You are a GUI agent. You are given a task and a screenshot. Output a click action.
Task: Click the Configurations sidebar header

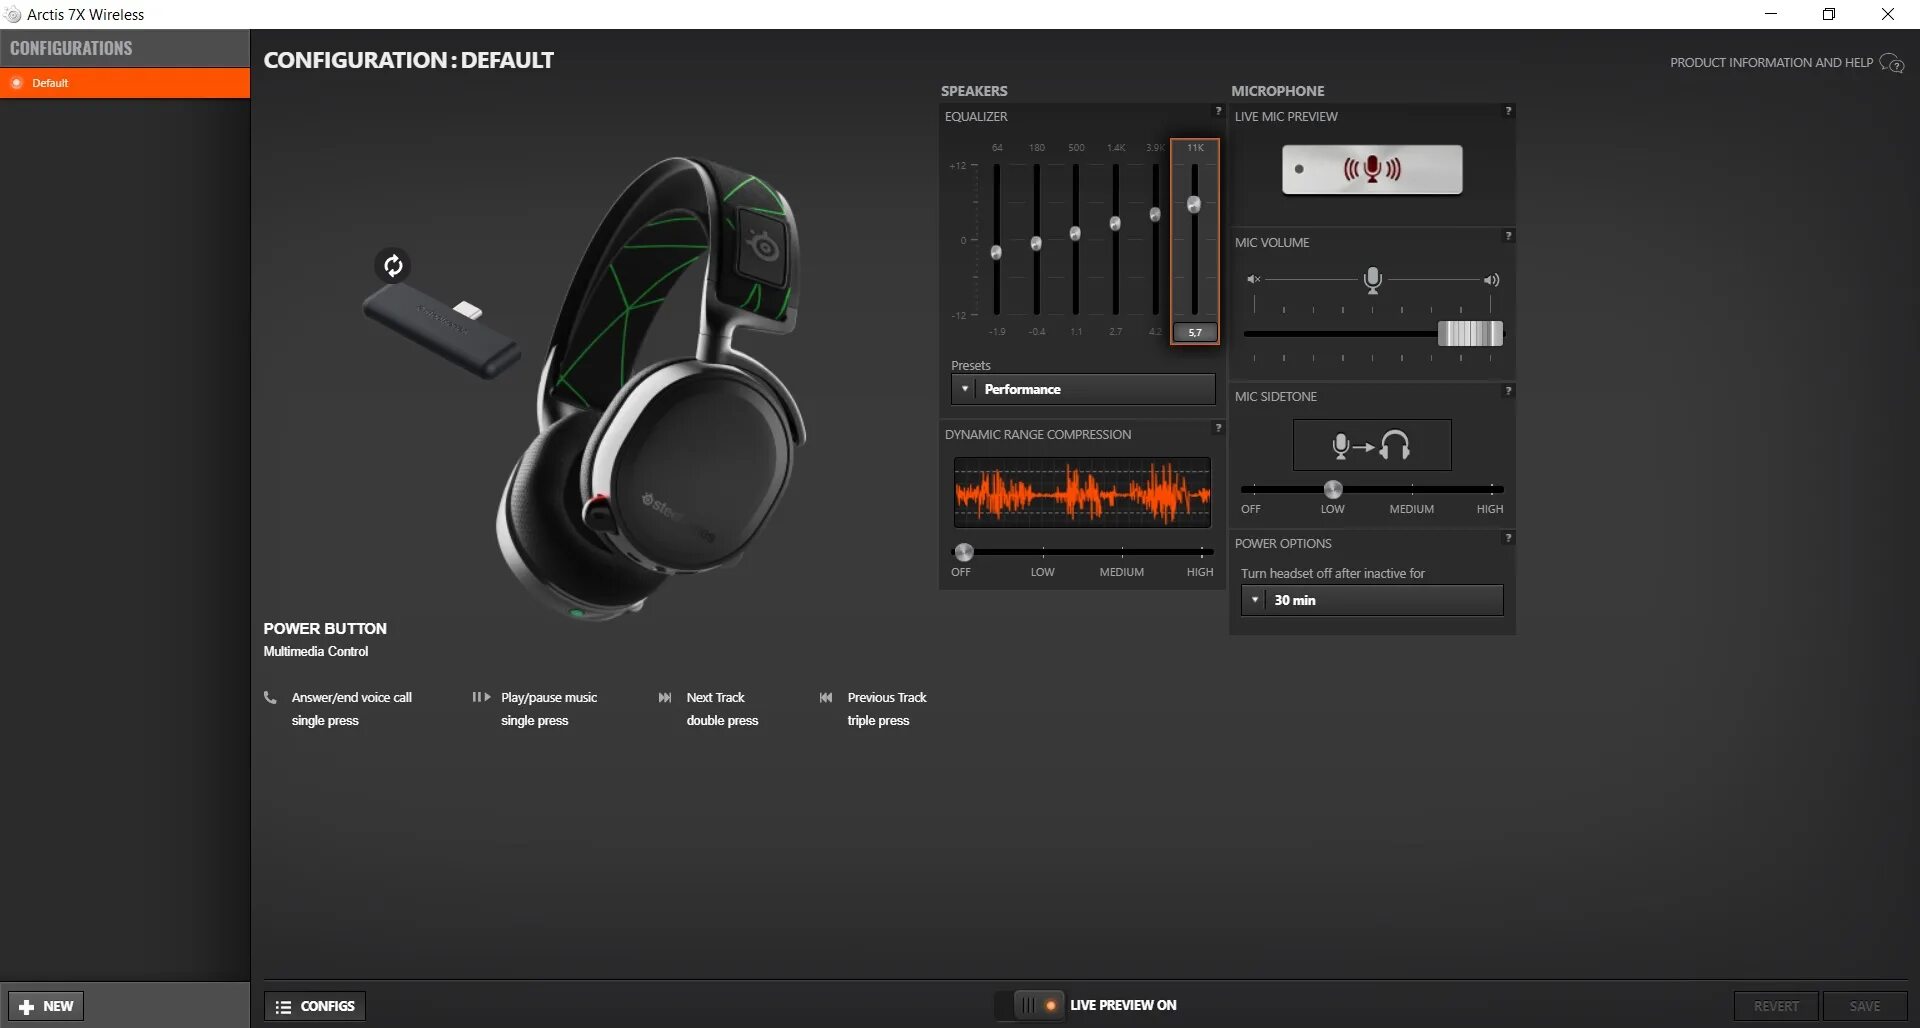point(125,48)
